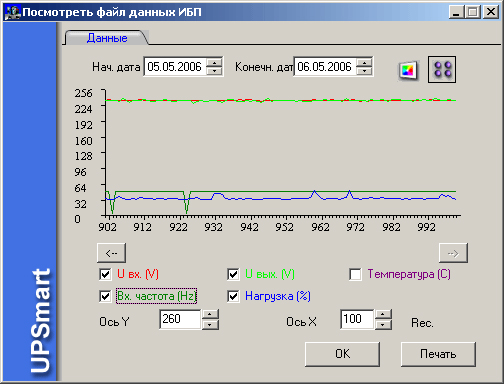504x384 pixels.
Task: Disable the Нагрузка (%) checkbox
Action: point(233,296)
